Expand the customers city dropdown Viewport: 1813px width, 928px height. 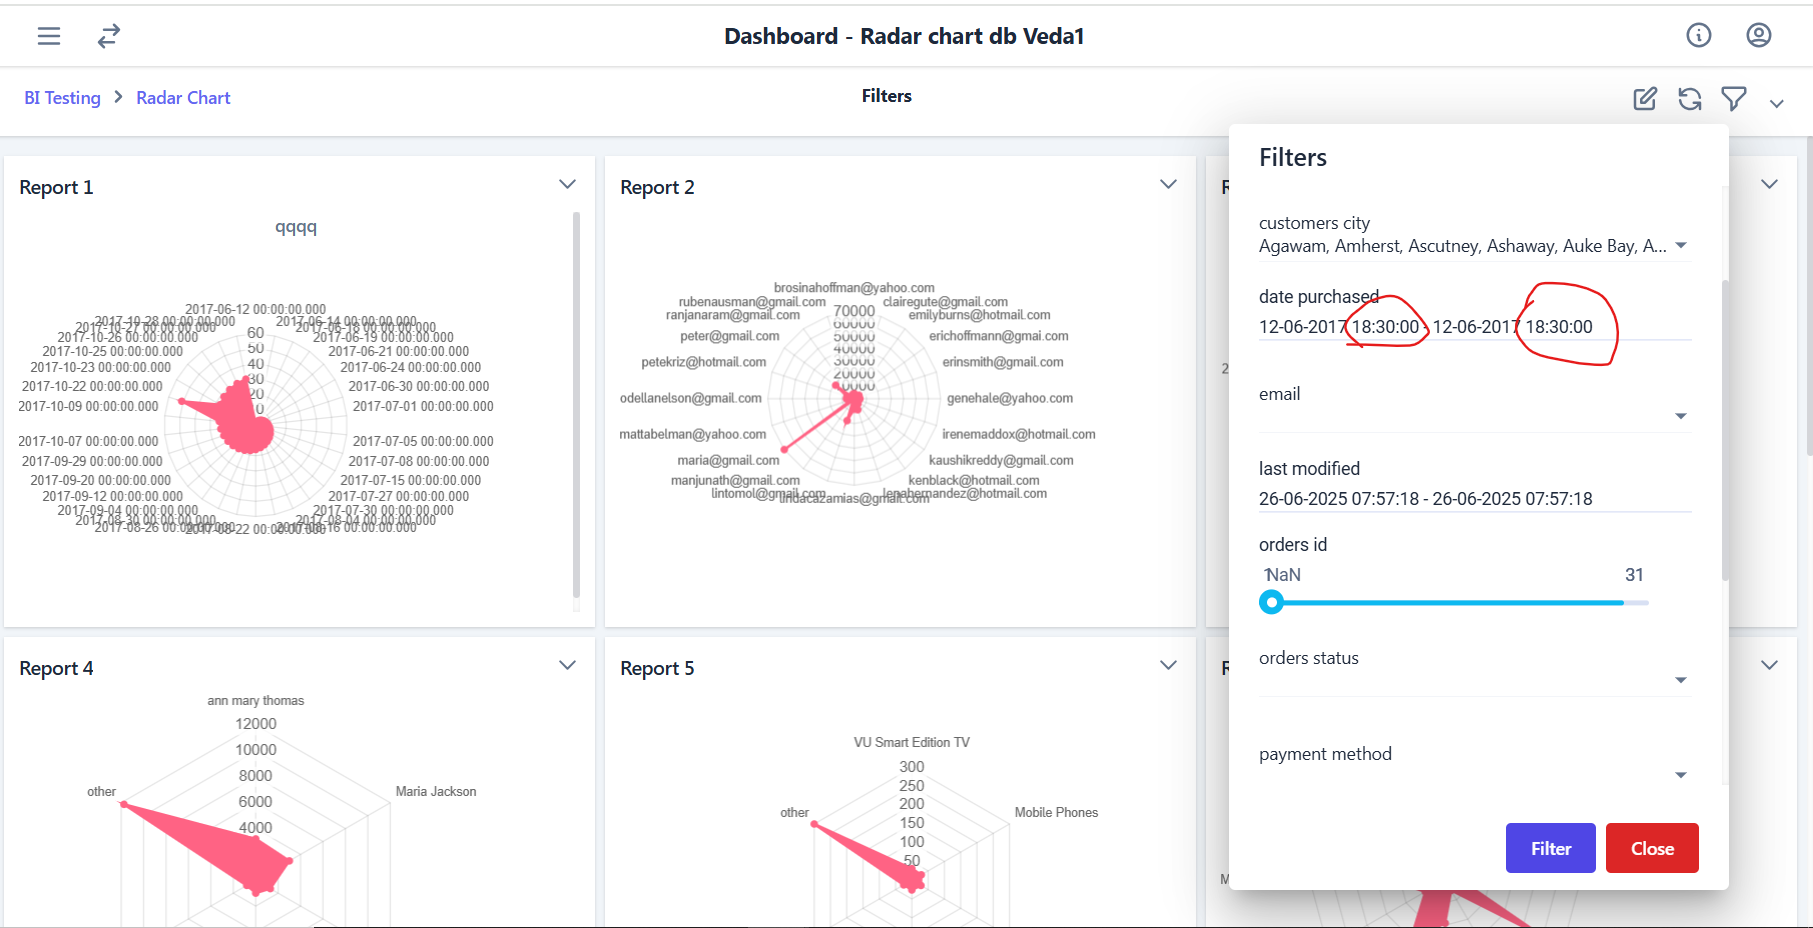click(x=1681, y=246)
